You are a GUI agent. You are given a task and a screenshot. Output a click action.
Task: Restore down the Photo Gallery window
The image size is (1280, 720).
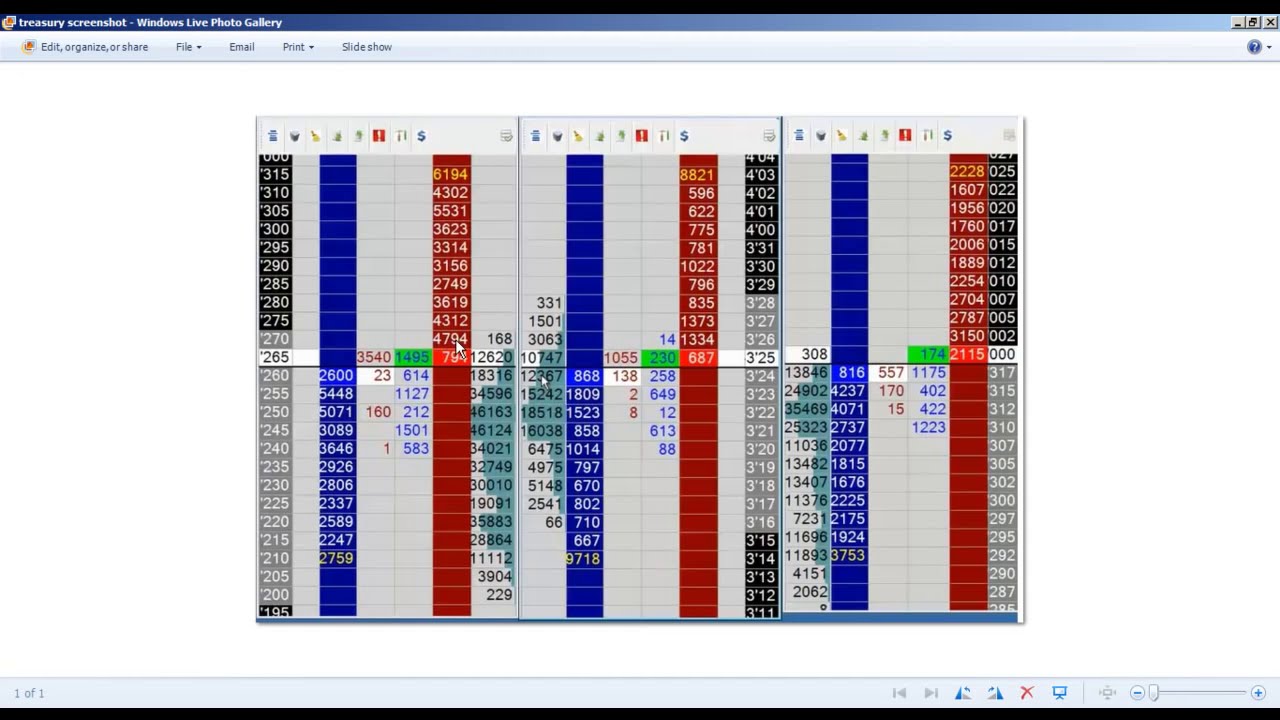point(1252,22)
